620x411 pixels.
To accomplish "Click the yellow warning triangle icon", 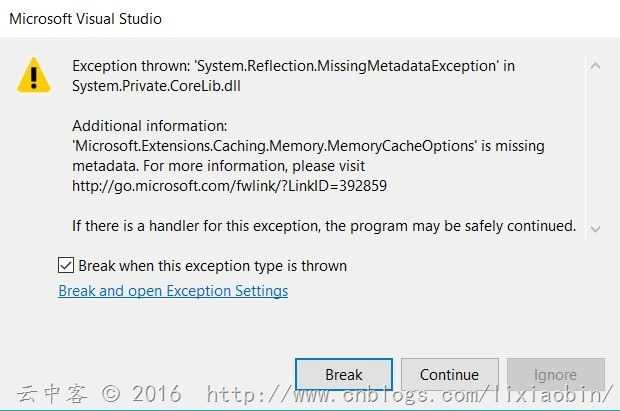I will click(x=34, y=76).
